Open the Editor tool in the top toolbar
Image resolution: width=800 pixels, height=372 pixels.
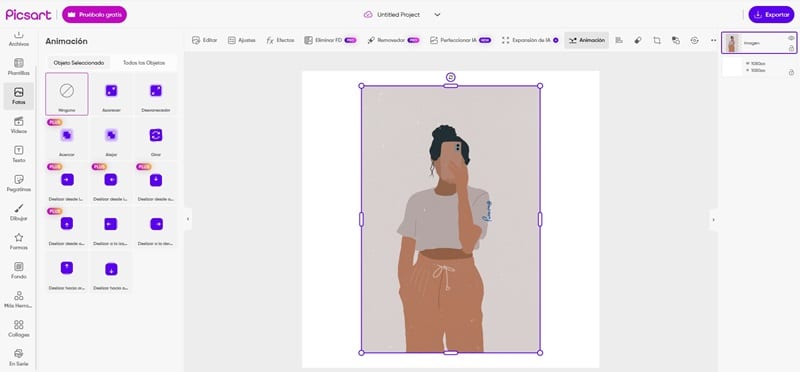205,40
